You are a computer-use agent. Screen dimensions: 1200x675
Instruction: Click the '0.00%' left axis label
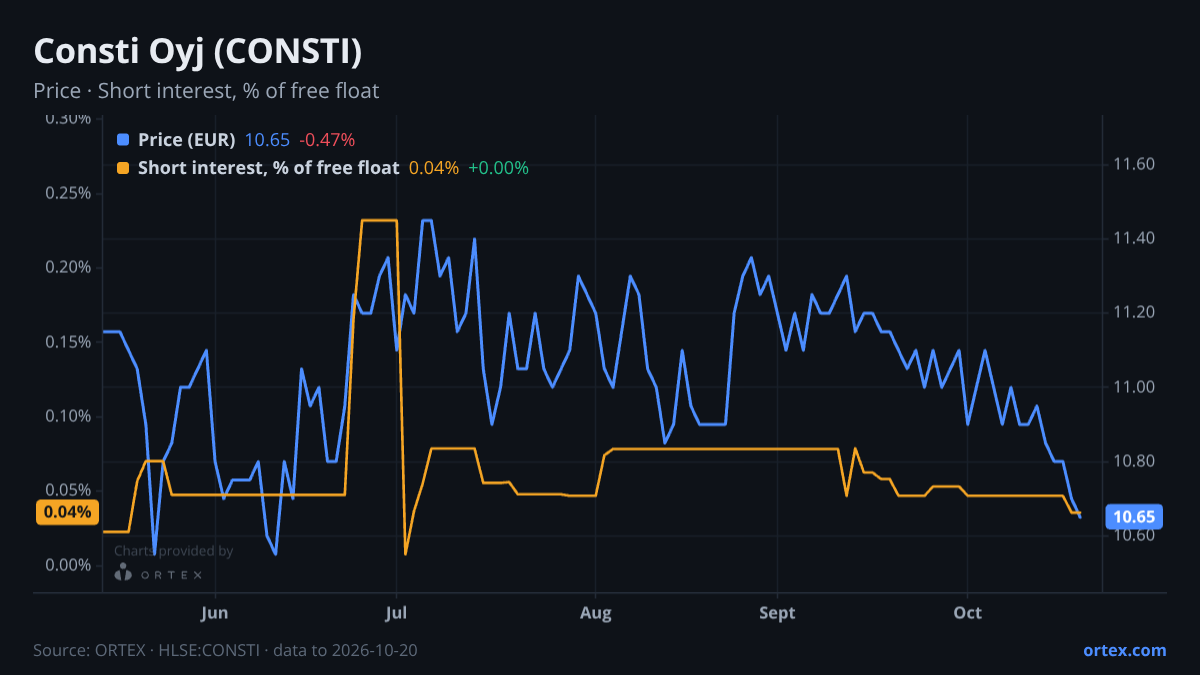69,565
